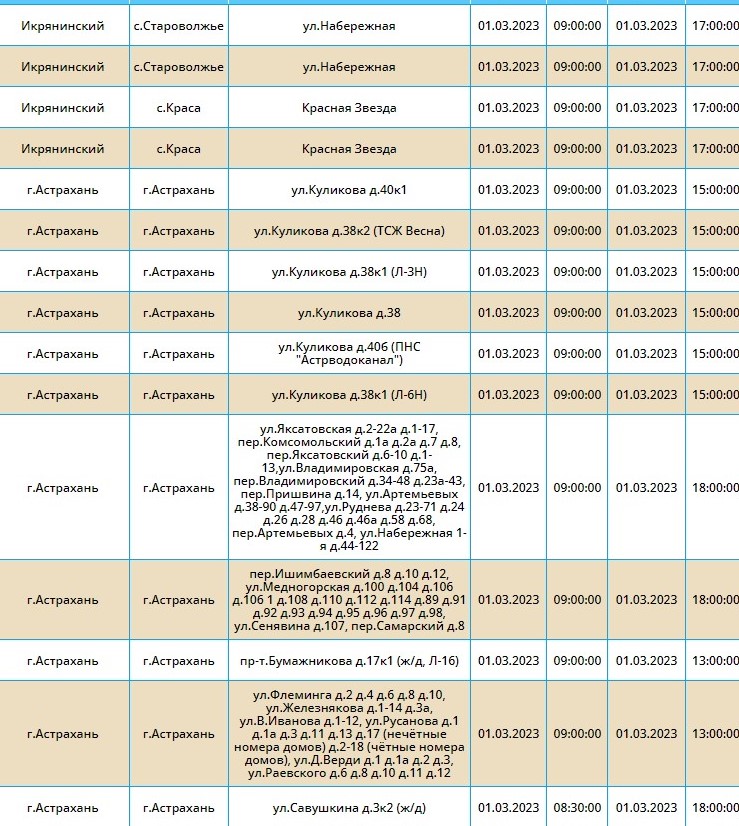Viewport: 739px width, 826px height.
Task: Click с.Староволжье in the topmost row
Action: click(178, 26)
